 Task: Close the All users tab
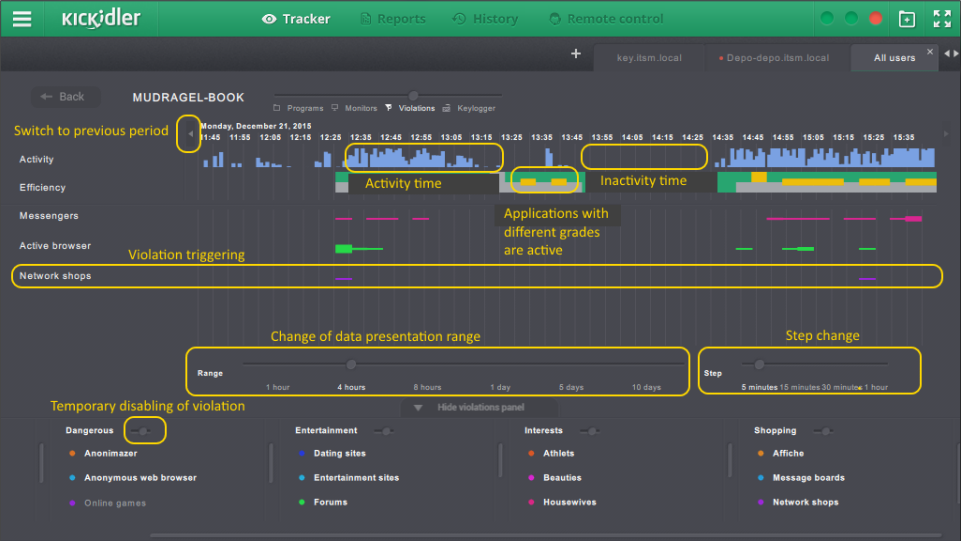(930, 52)
